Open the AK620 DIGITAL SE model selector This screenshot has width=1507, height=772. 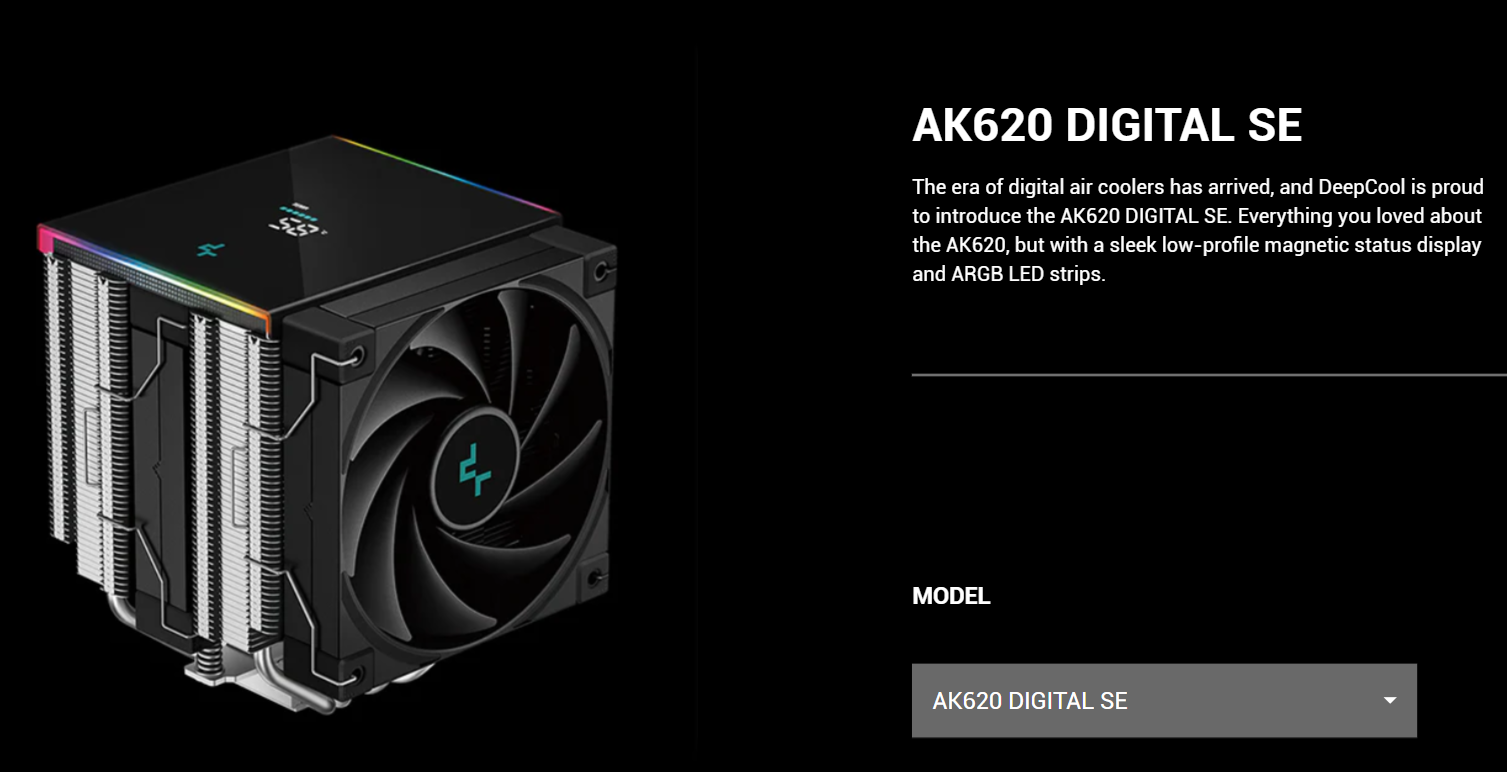point(1164,701)
